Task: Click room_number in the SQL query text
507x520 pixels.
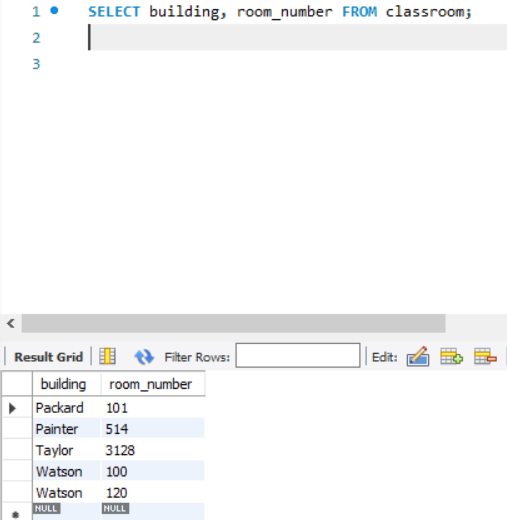Action: pyautogui.click(x=284, y=12)
